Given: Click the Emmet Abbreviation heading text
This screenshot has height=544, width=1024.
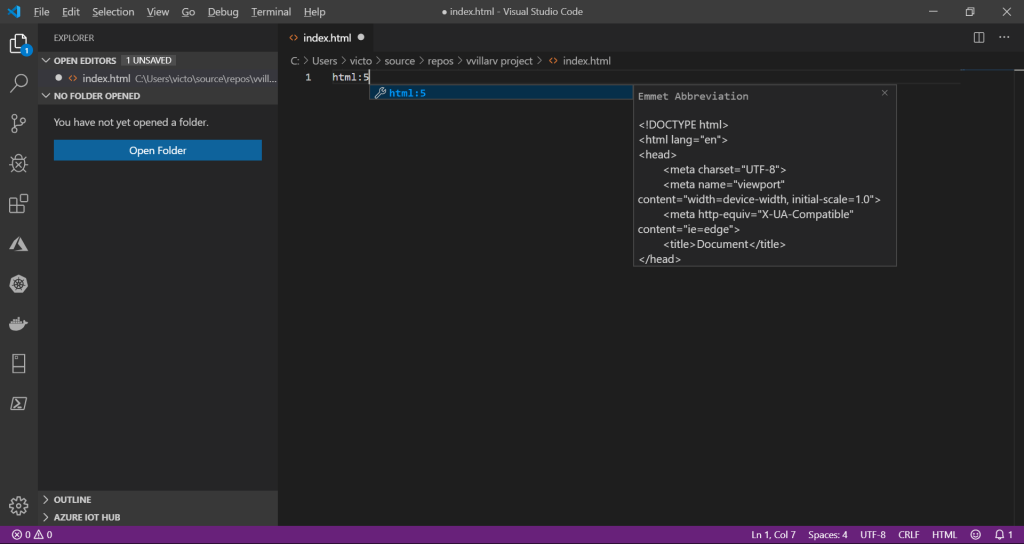Looking at the screenshot, I should [x=693, y=96].
